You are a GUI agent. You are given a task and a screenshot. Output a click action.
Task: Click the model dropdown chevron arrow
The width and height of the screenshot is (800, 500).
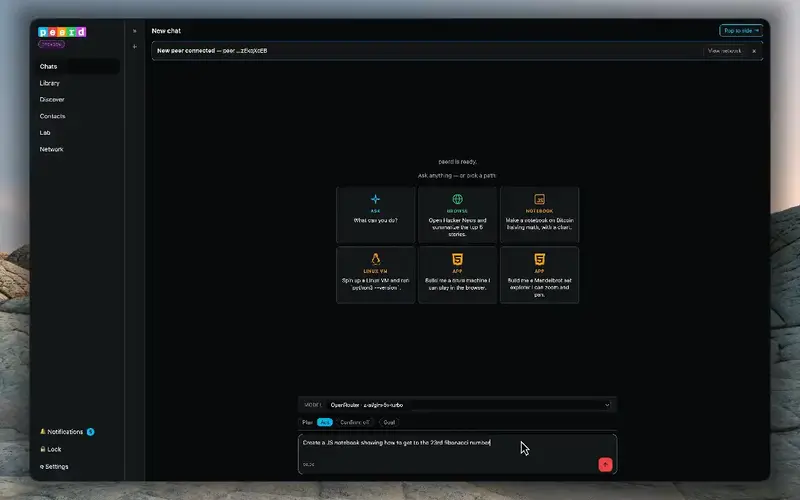[607, 405]
